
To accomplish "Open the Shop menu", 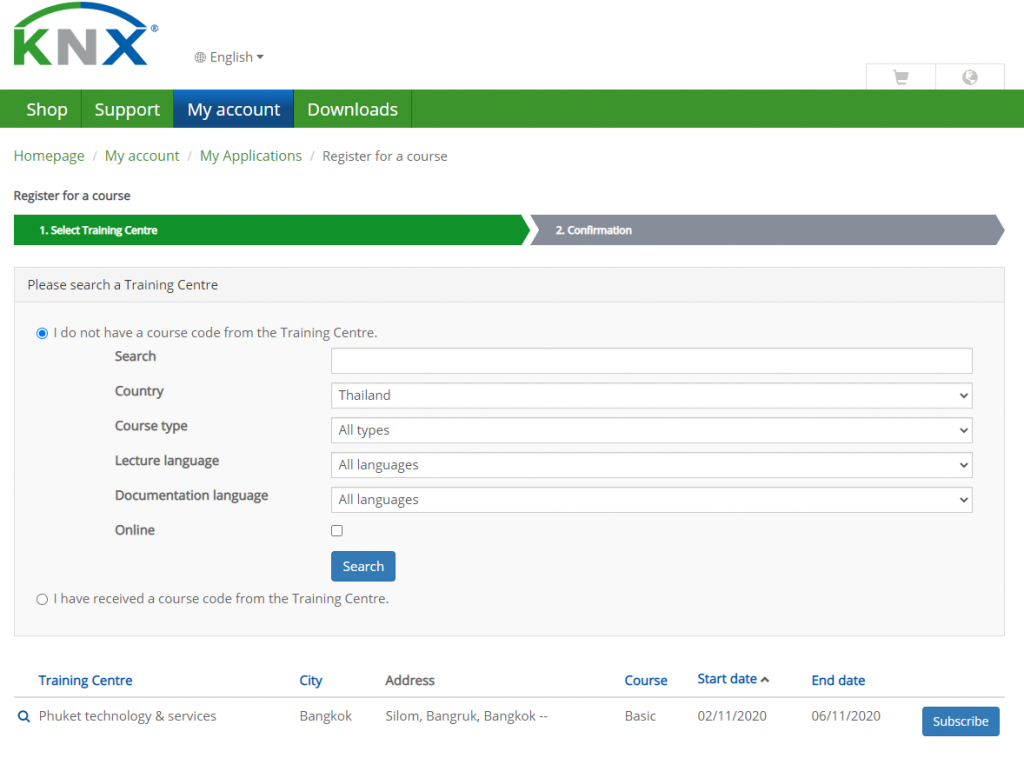I will (x=47, y=109).
